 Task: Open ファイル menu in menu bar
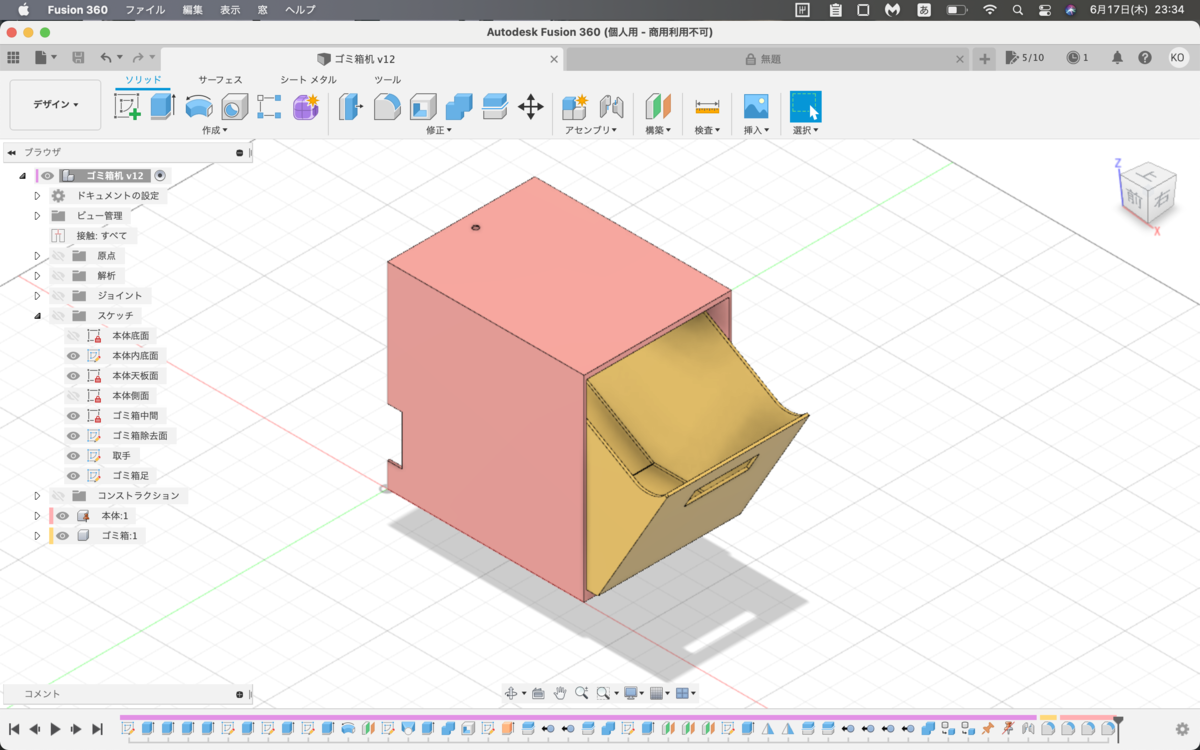tap(145, 10)
